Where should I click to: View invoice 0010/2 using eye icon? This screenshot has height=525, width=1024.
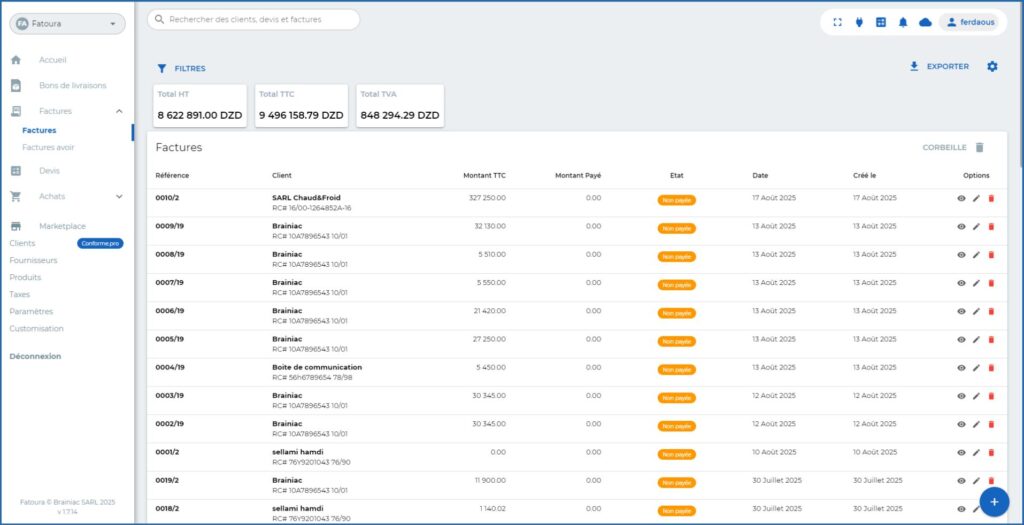pyautogui.click(x=961, y=199)
